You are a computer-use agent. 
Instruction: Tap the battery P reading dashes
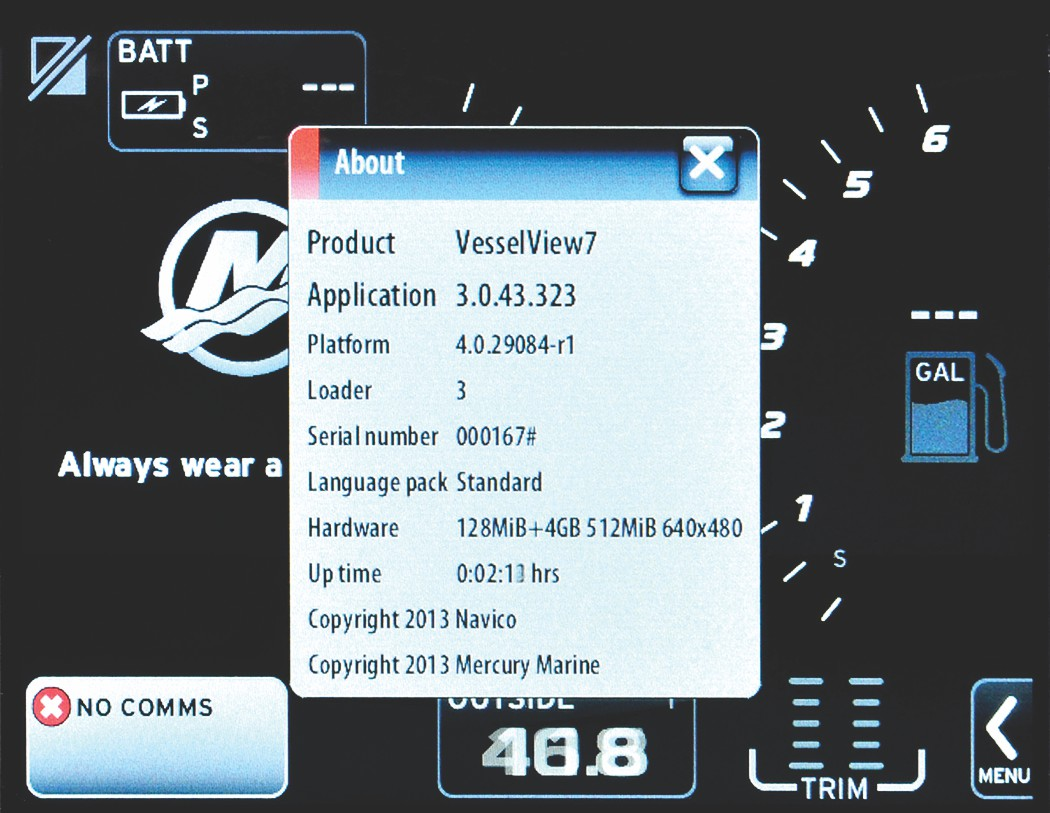pos(328,87)
